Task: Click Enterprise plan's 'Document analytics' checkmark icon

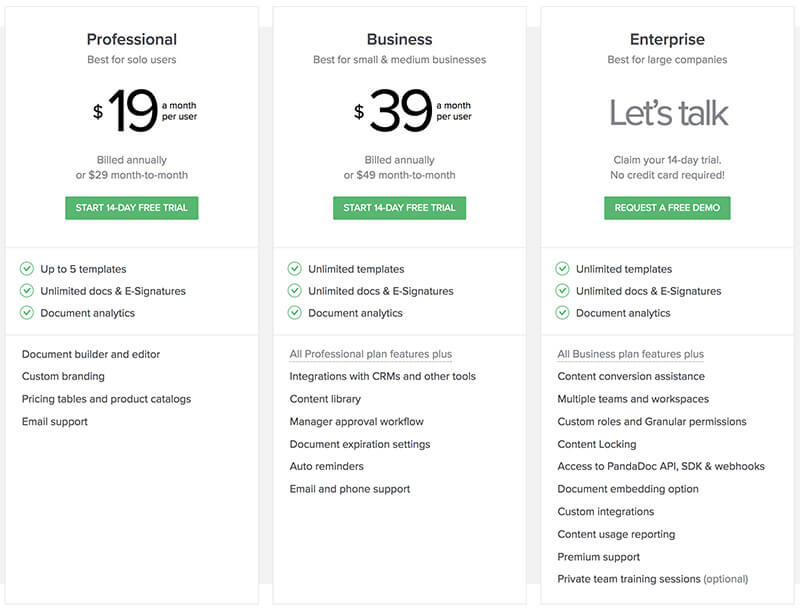Action: pos(563,313)
